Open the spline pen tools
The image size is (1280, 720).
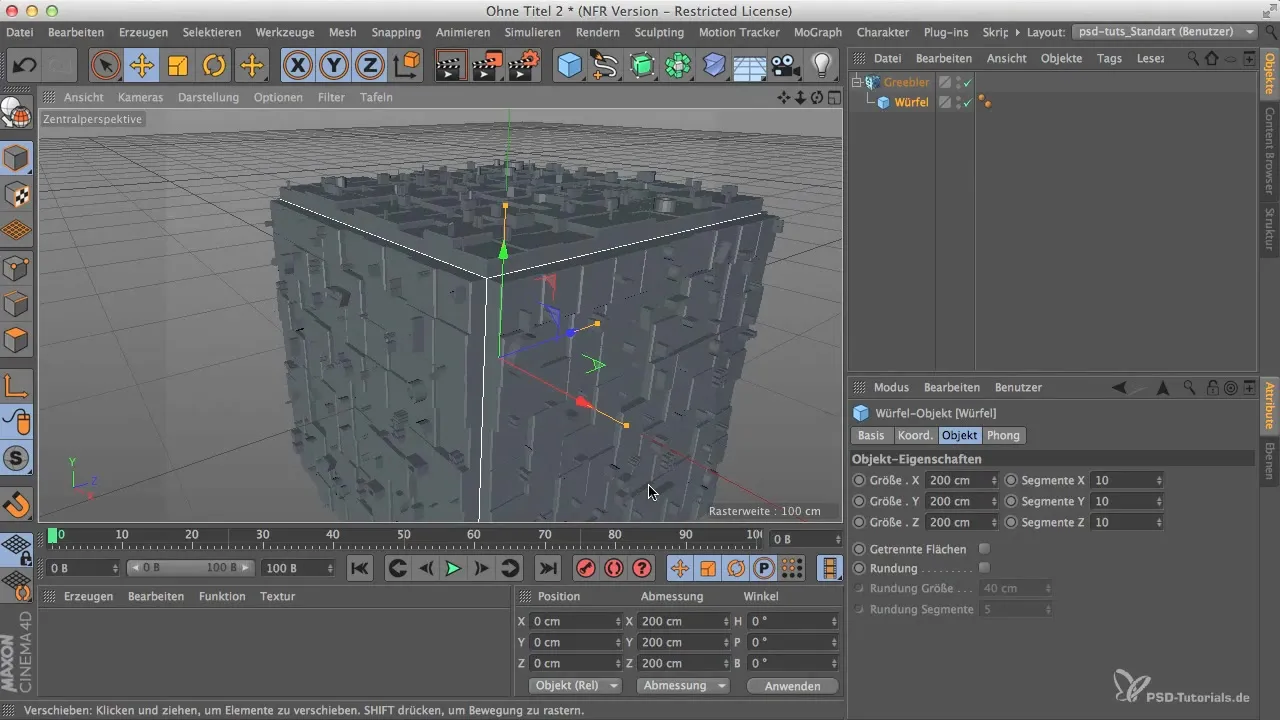(606, 66)
